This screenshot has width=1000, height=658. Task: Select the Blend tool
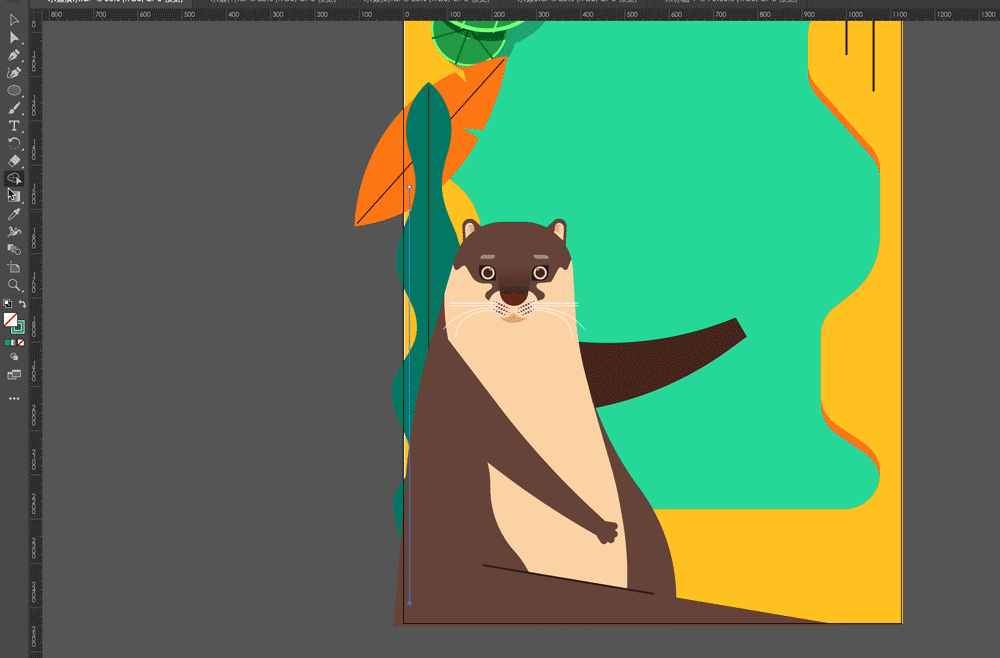tap(14, 249)
